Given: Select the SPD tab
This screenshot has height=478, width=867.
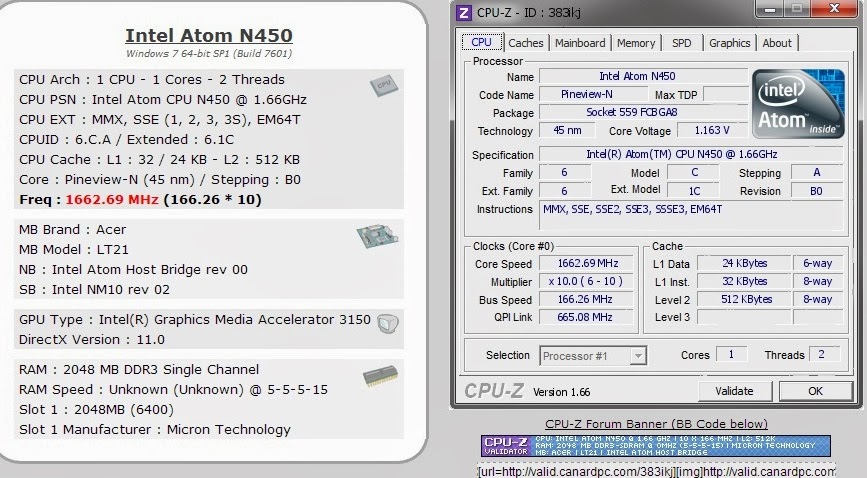Looking at the screenshot, I should 681,43.
